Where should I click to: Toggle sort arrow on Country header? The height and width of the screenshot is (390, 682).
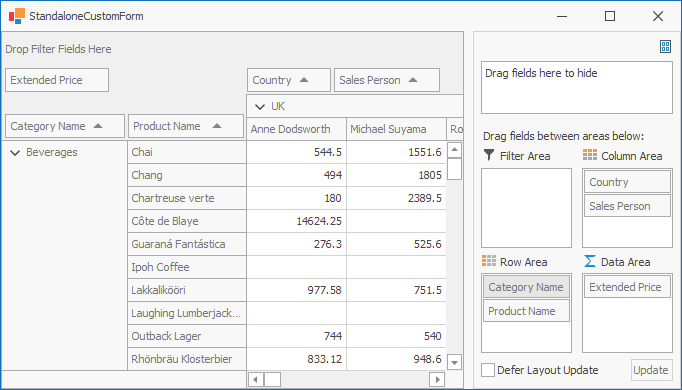(x=304, y=80)
